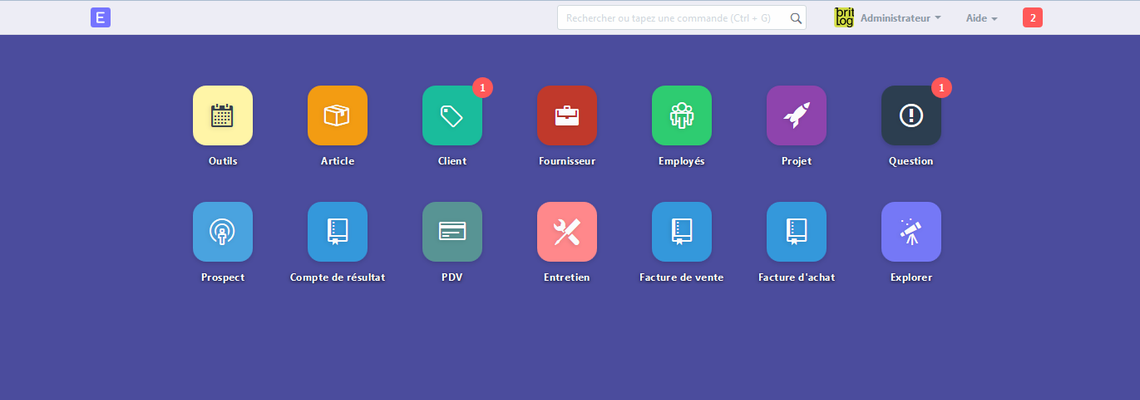
Task: Click the Facture d'achat label
Action: pos(796,278)
